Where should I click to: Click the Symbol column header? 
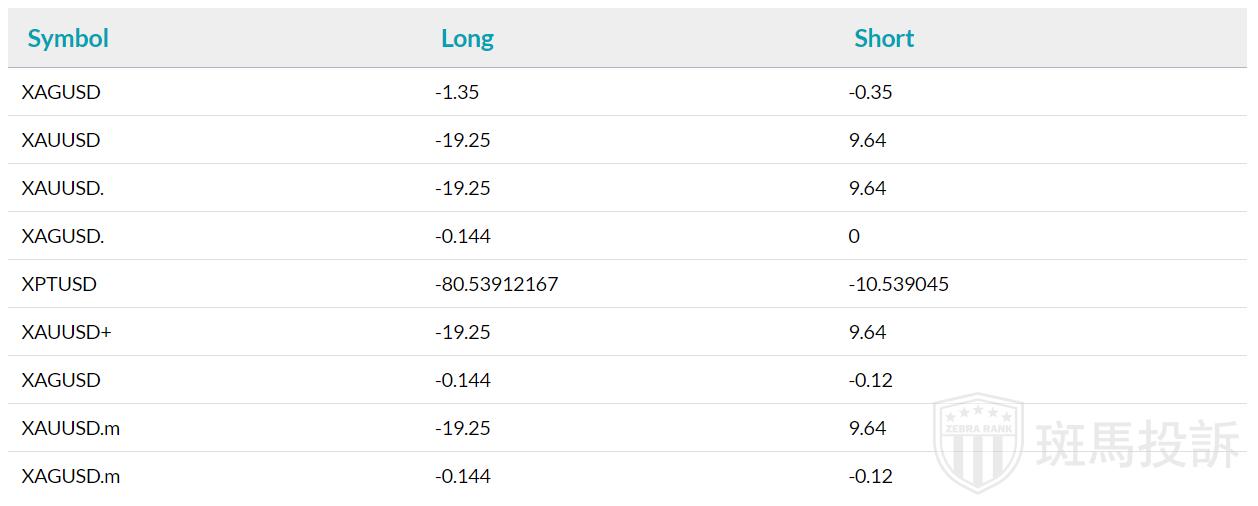click(68, 38)
